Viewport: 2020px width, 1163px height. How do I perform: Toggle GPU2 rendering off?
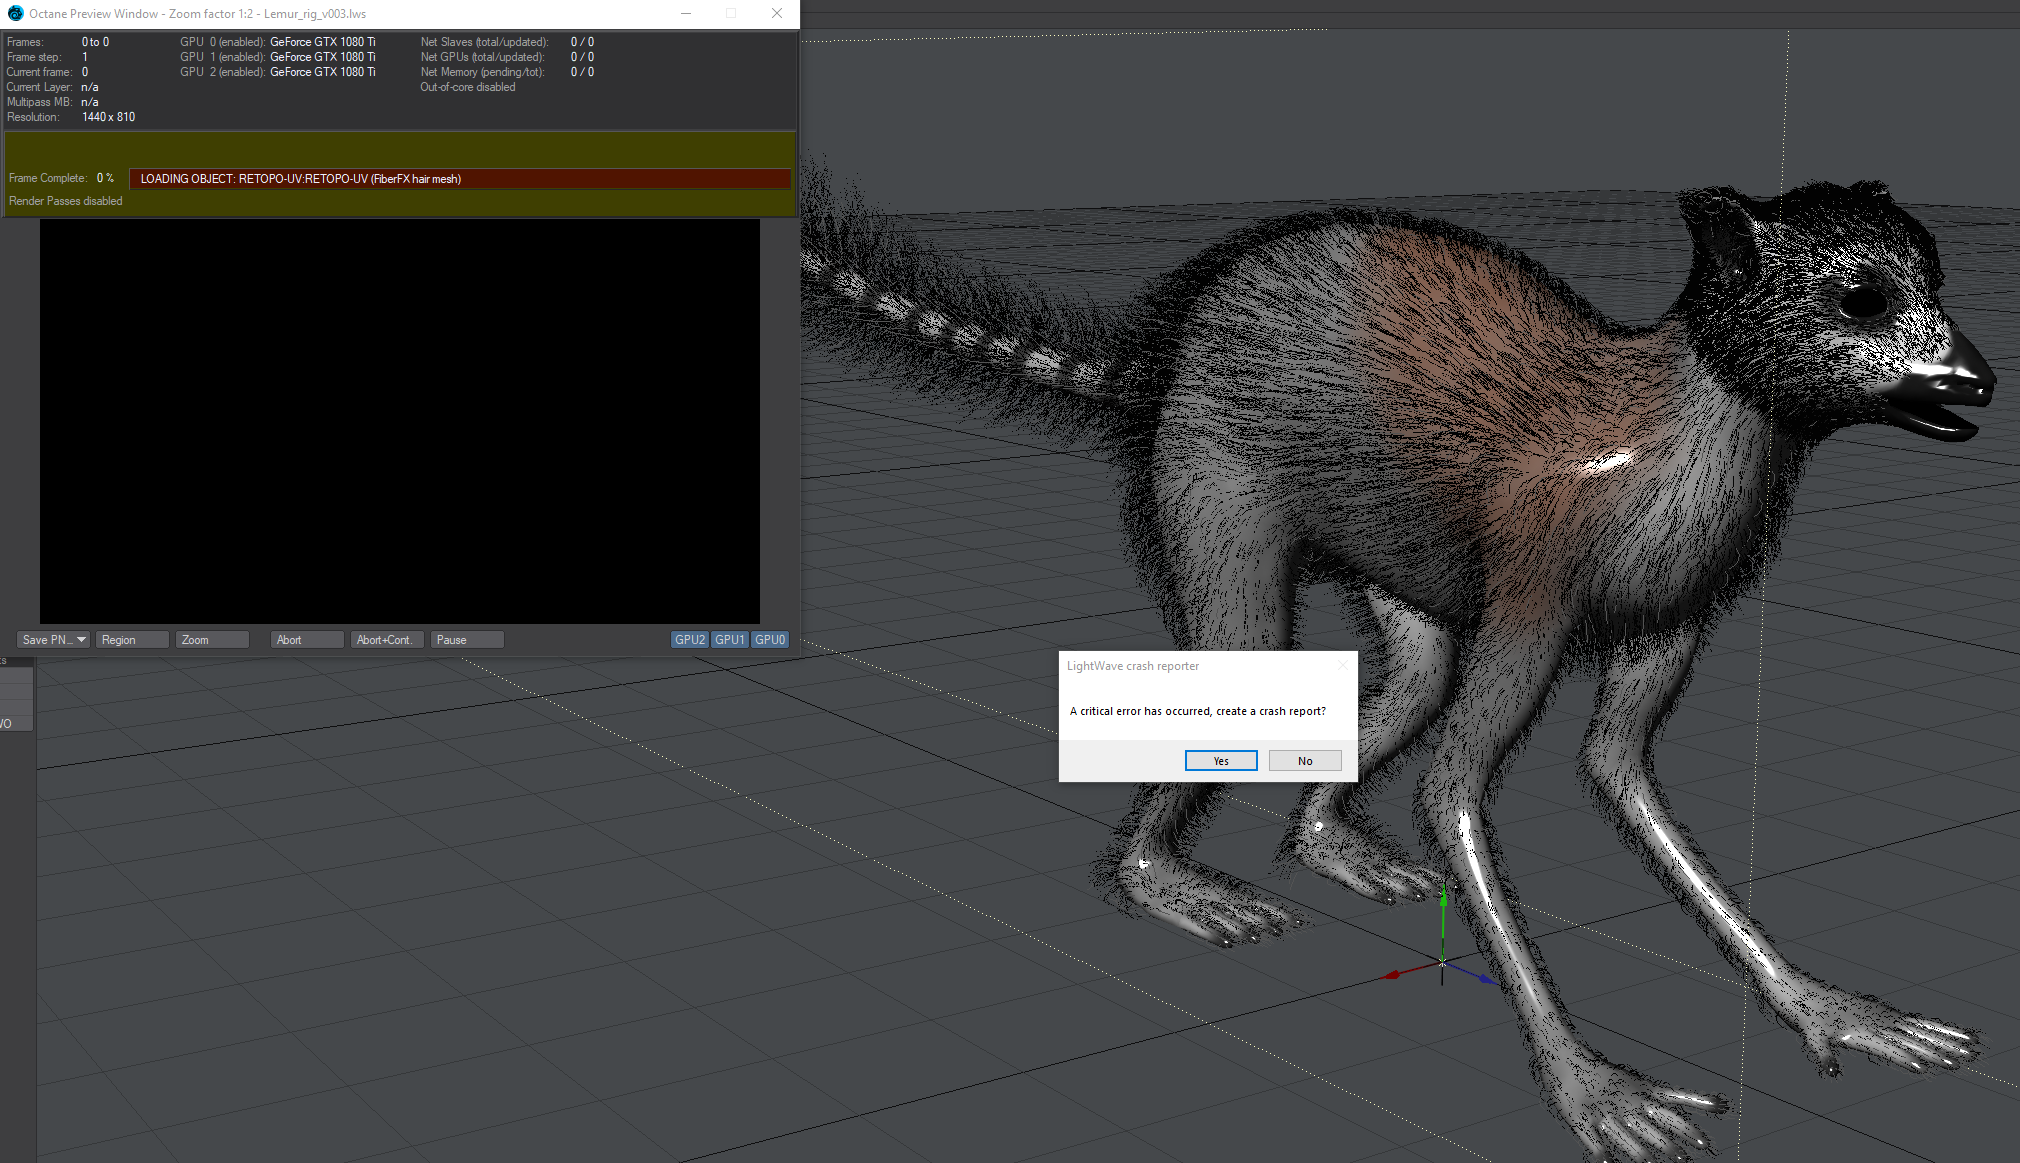[690, 640]
